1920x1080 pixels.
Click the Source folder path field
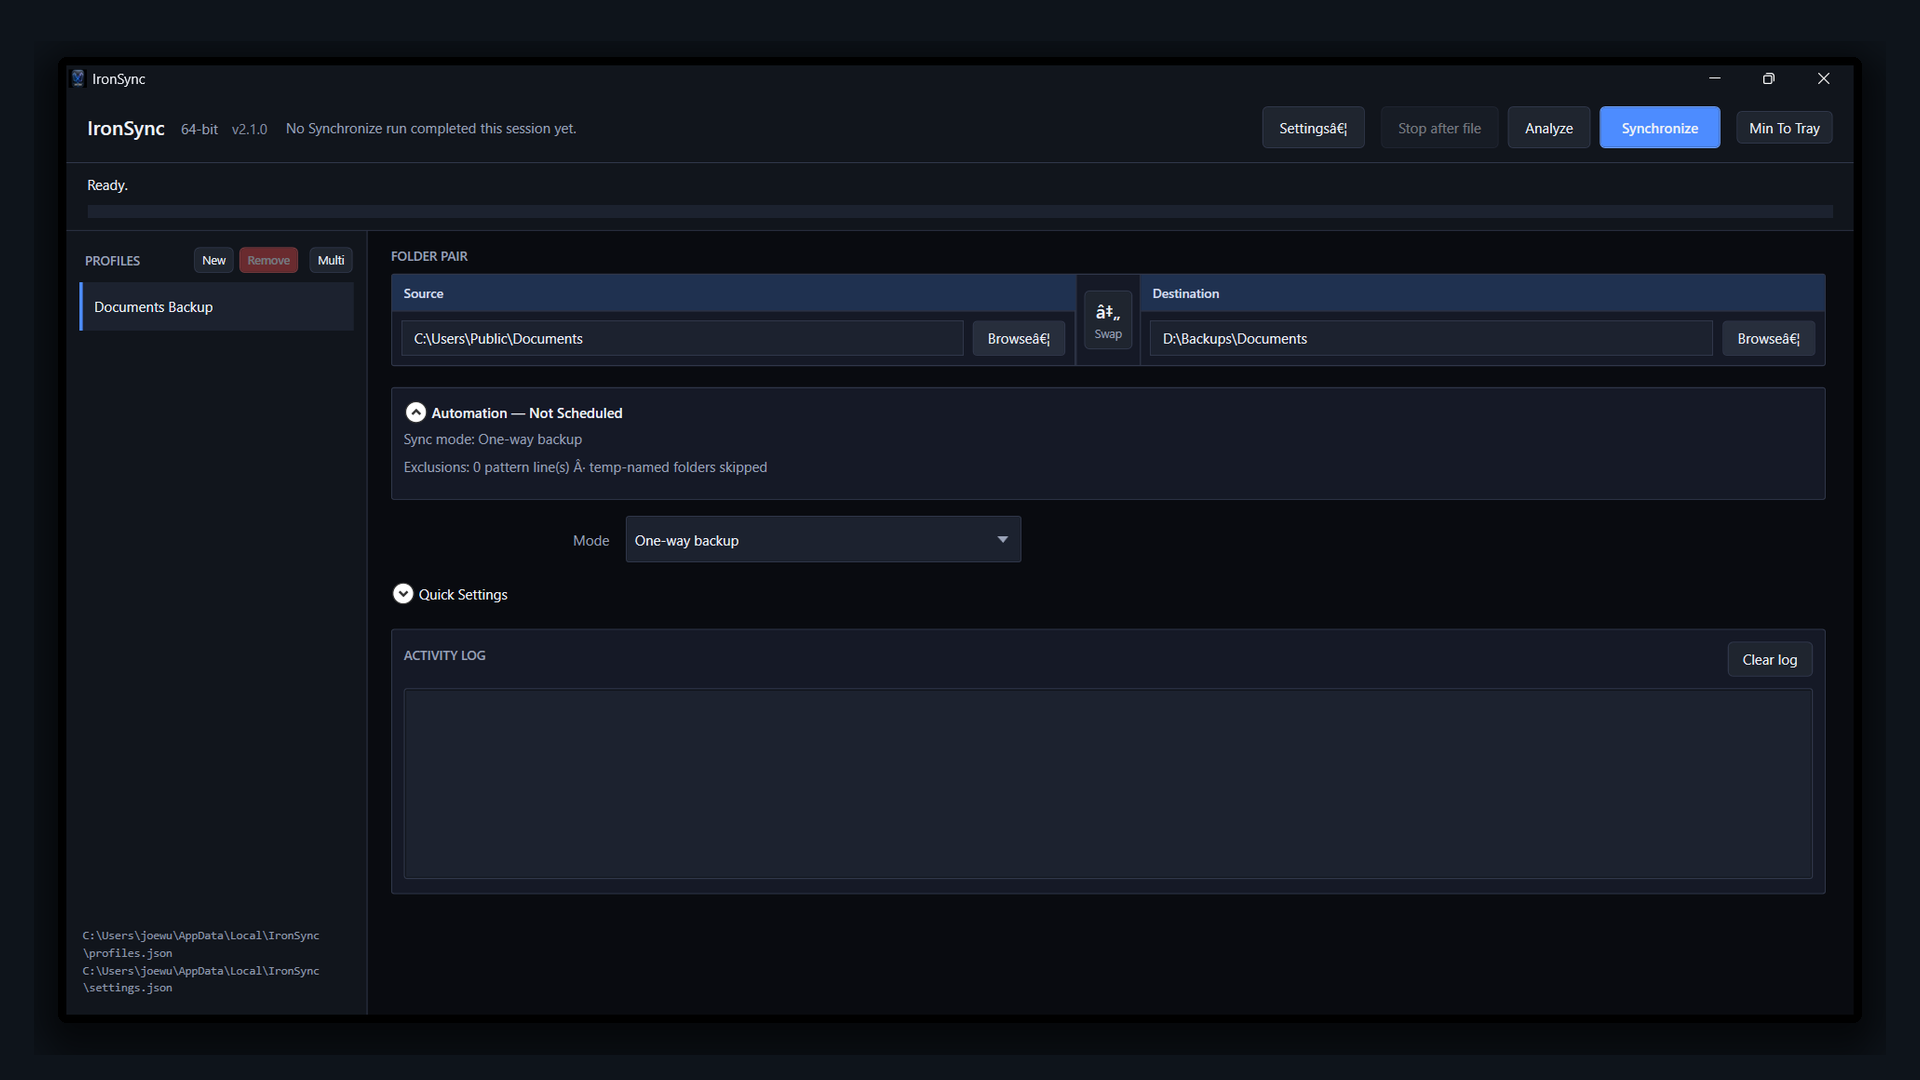click(683, 339)
